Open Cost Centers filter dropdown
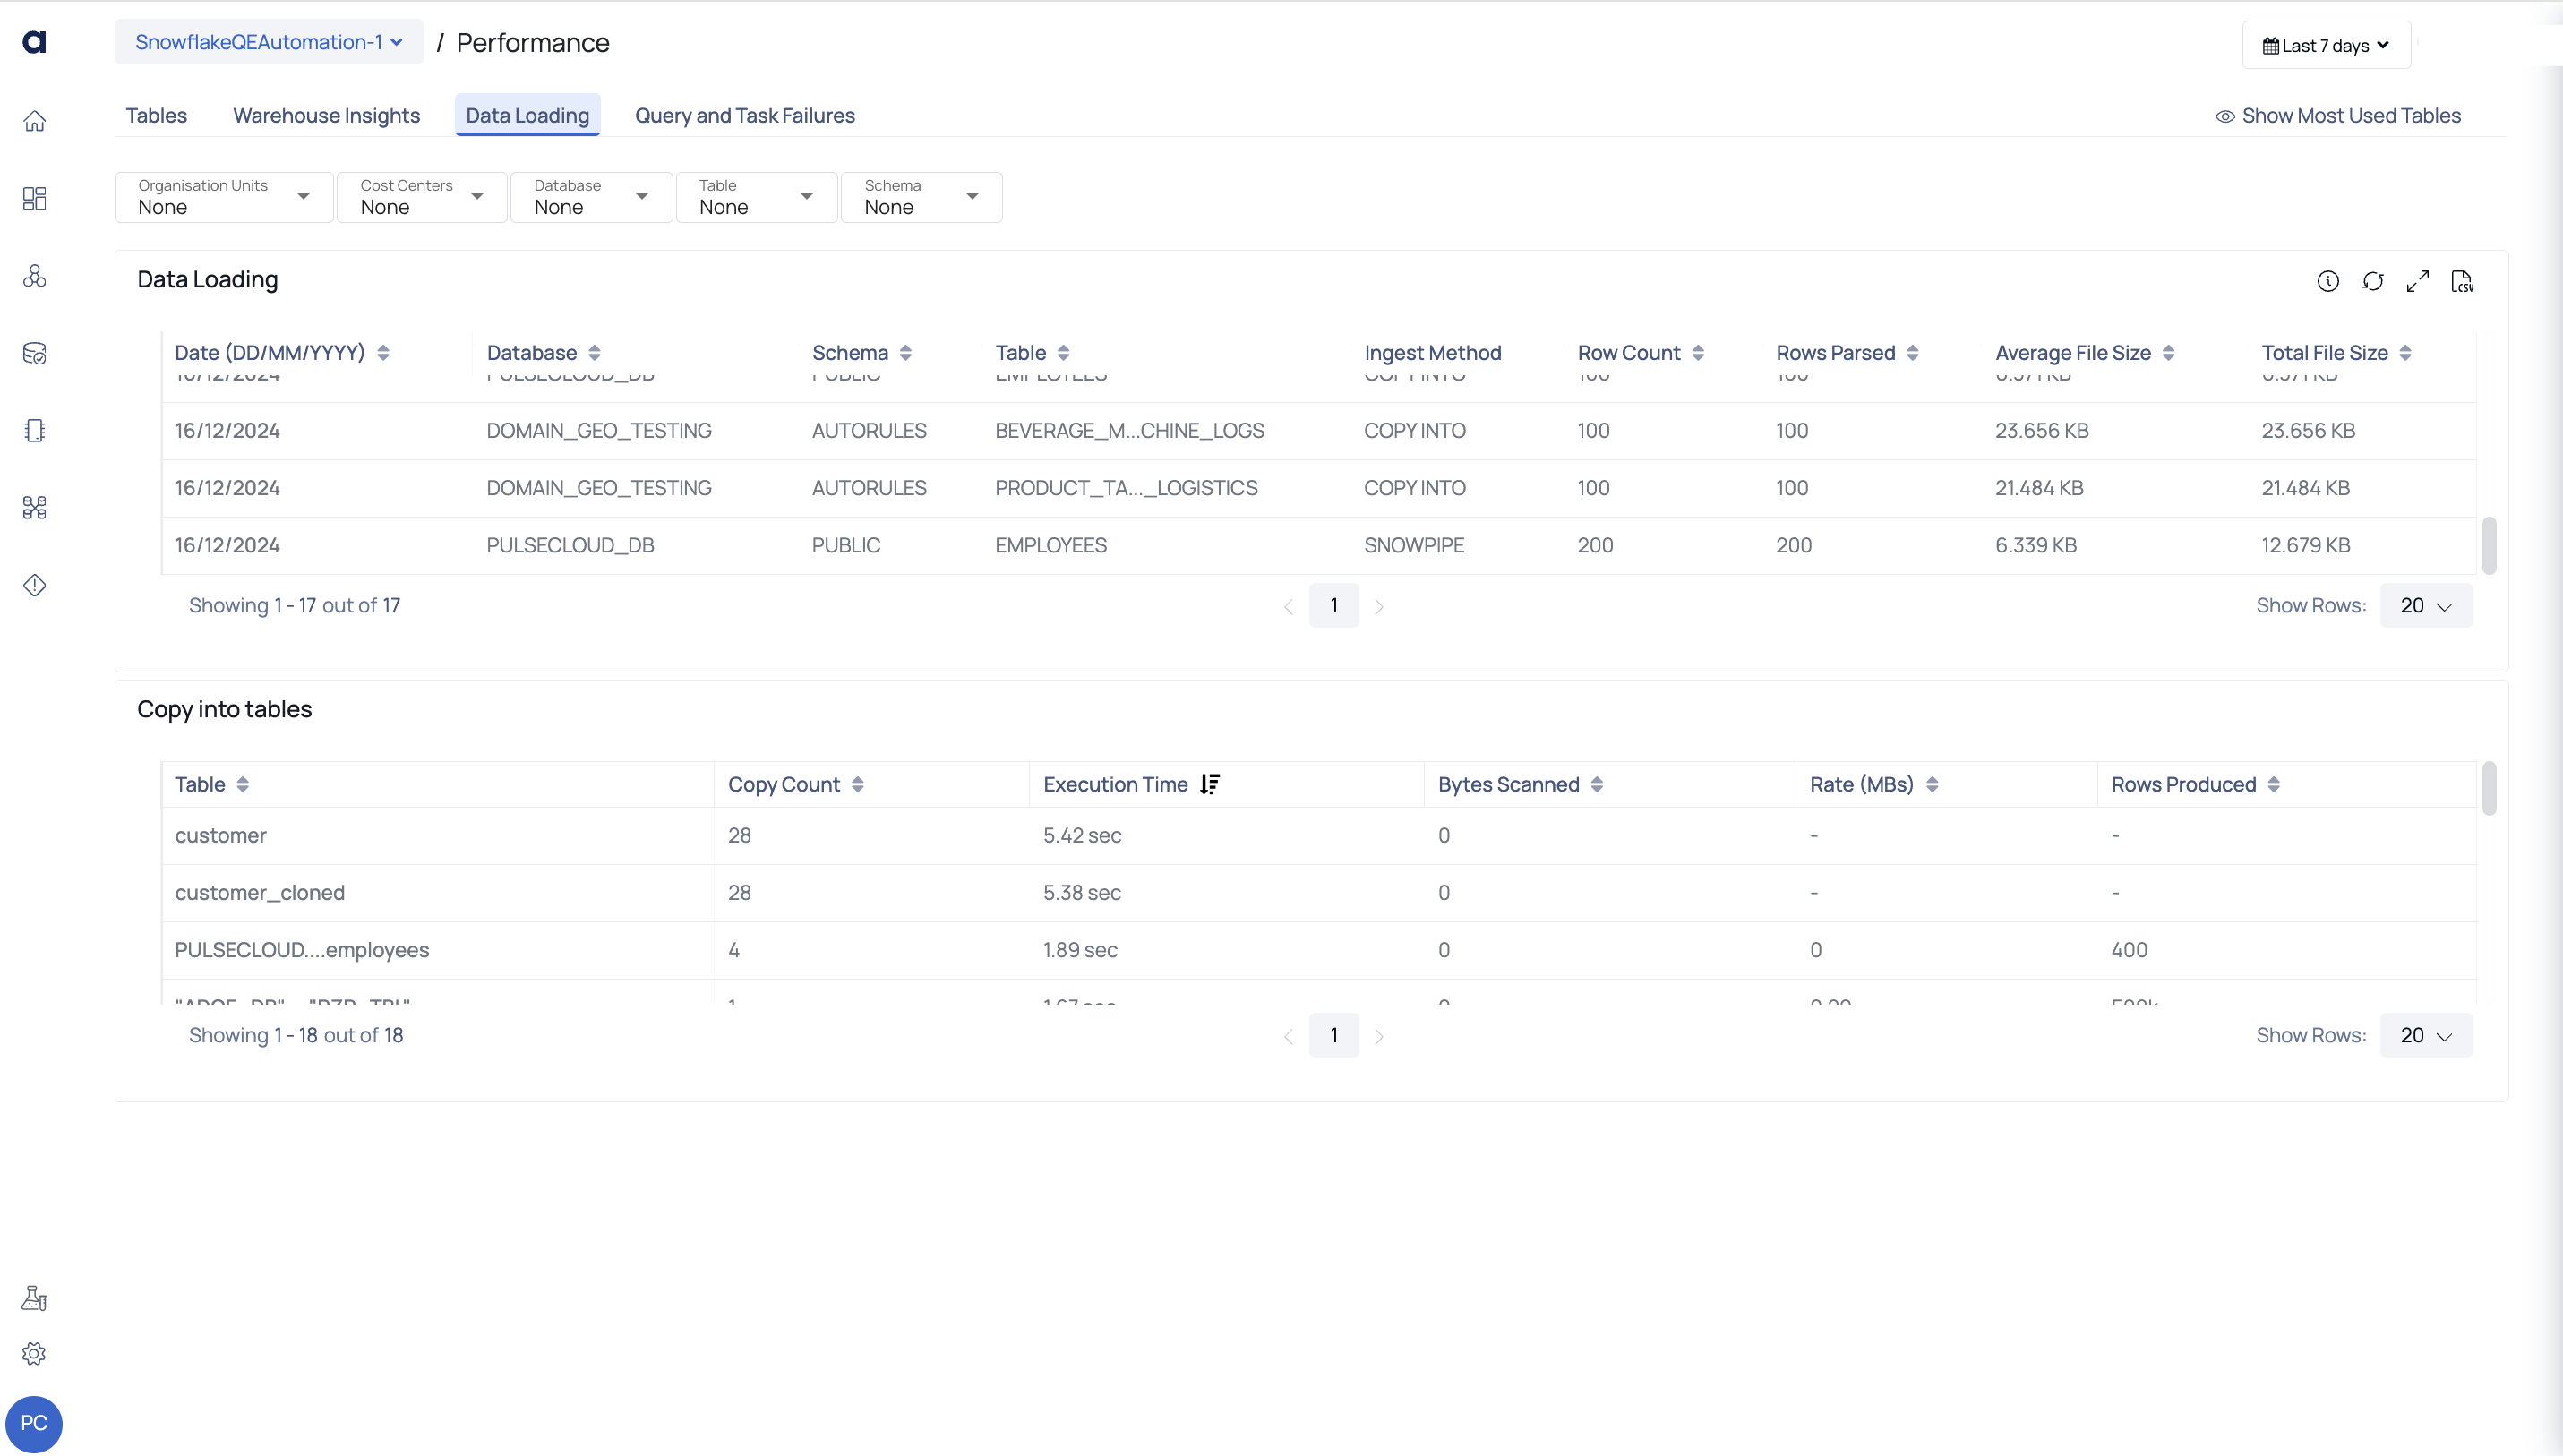The image size is (2563, 1456). click(x=422, y=197)
